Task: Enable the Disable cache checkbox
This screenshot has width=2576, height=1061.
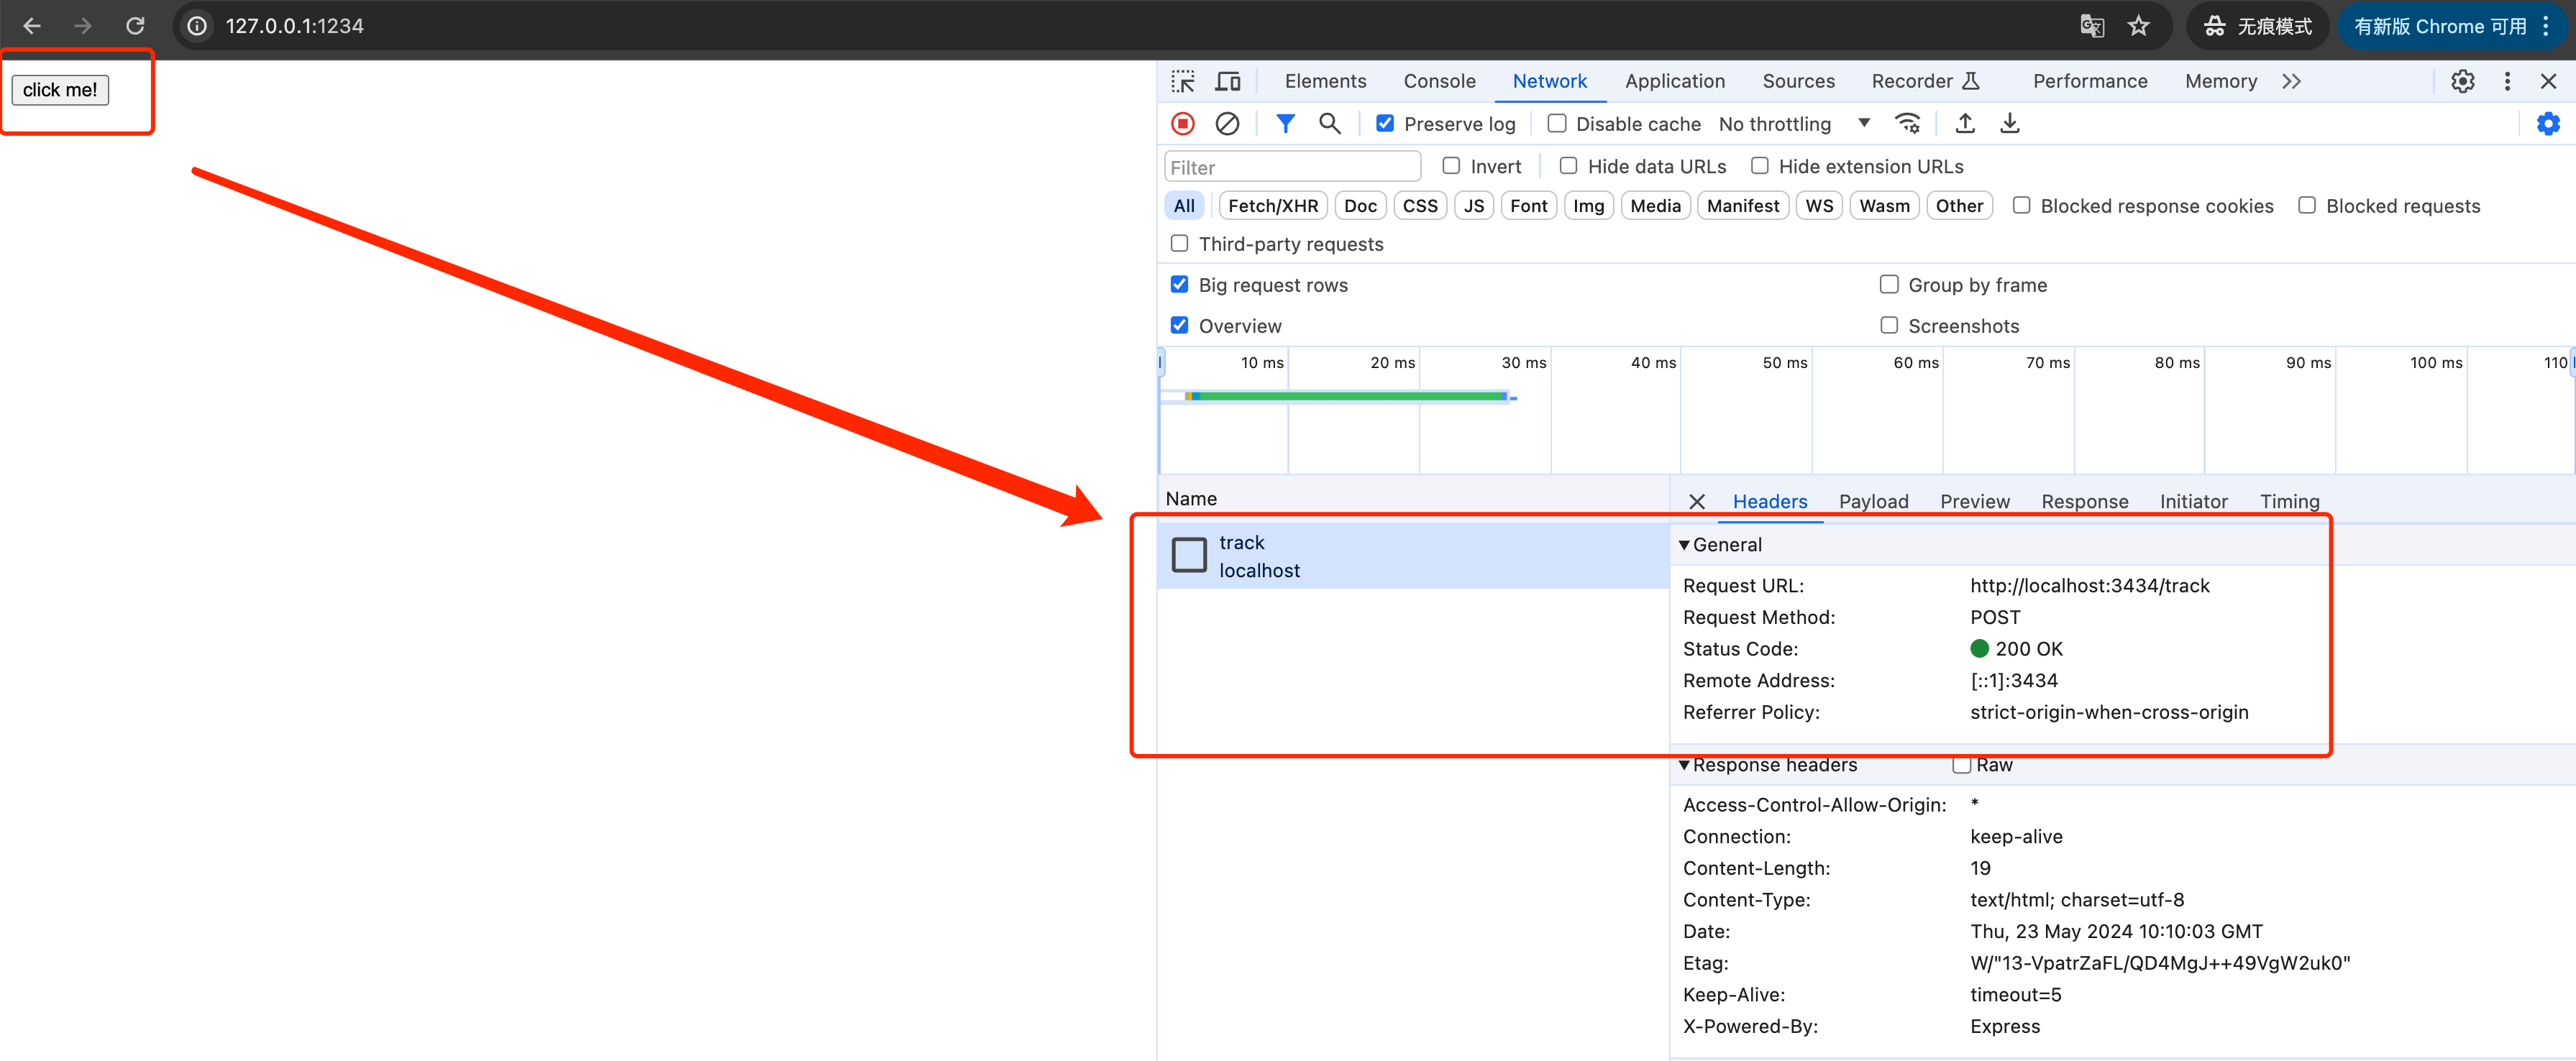Action: 1557,123
